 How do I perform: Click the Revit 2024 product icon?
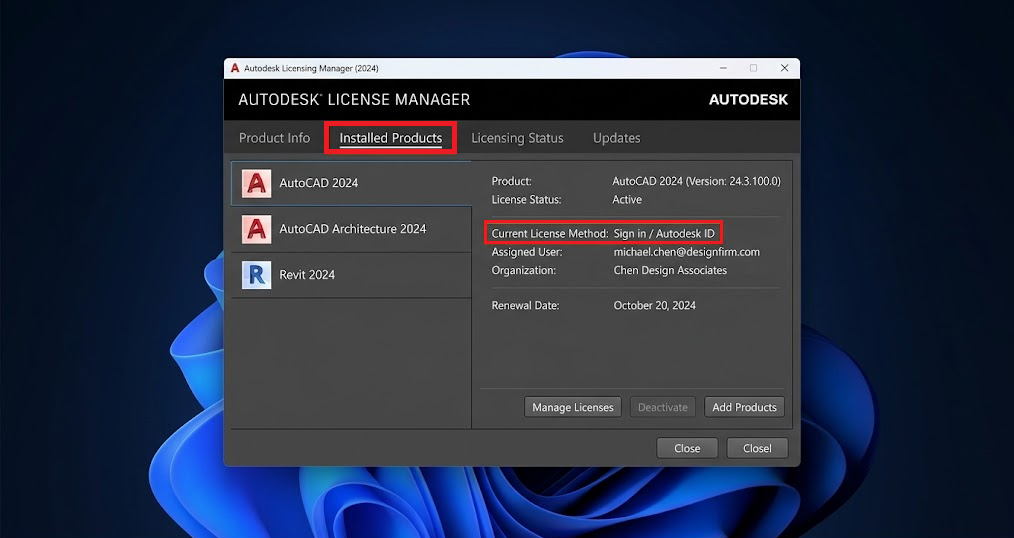coord(257,275)
